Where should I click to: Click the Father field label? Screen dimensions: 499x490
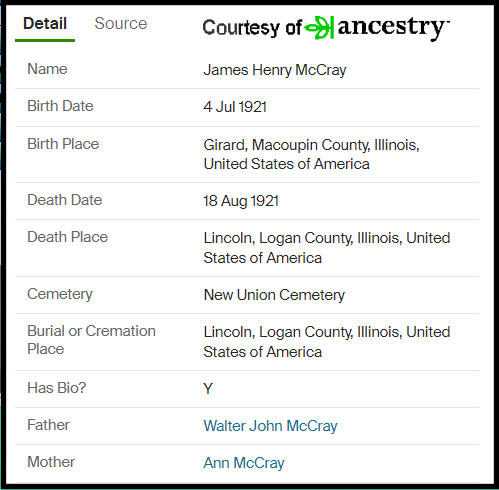coord(48,425)
